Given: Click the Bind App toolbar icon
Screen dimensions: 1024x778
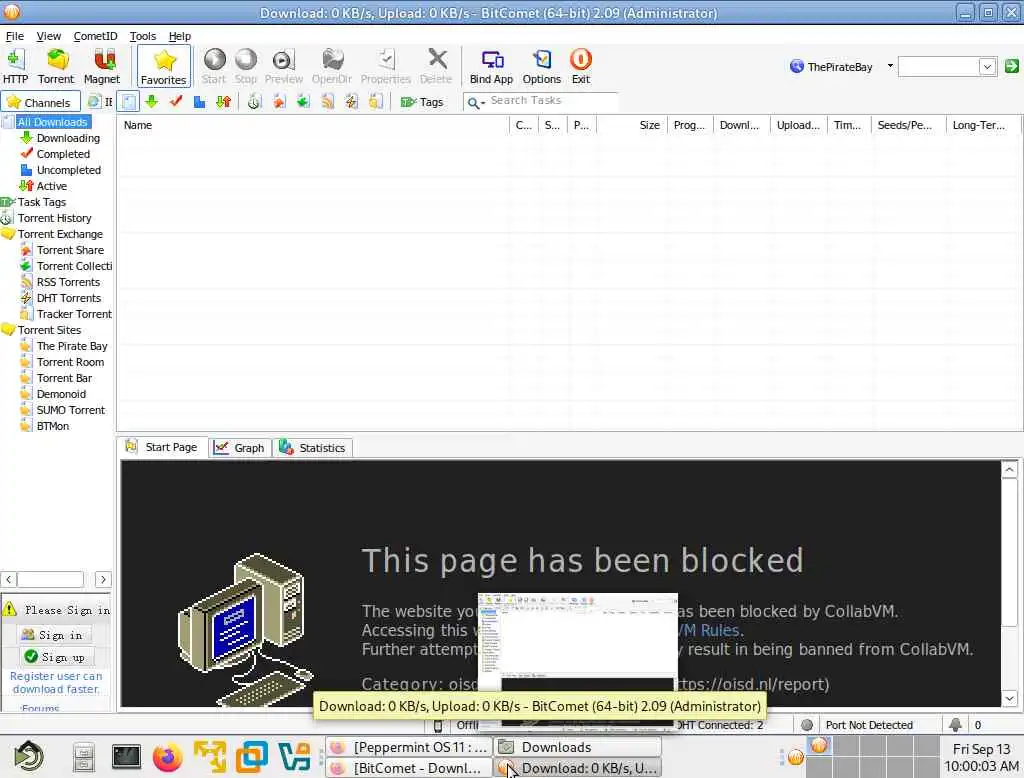Looking at the screenshot, I should [492, 67].
